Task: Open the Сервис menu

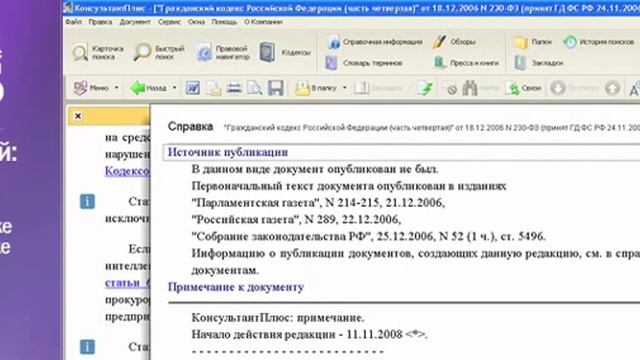Action: (x=169, y=22)
